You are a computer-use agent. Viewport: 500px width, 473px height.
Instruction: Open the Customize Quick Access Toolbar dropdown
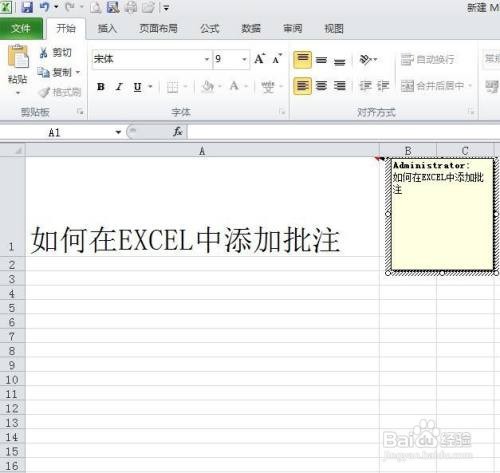(166, 7)
